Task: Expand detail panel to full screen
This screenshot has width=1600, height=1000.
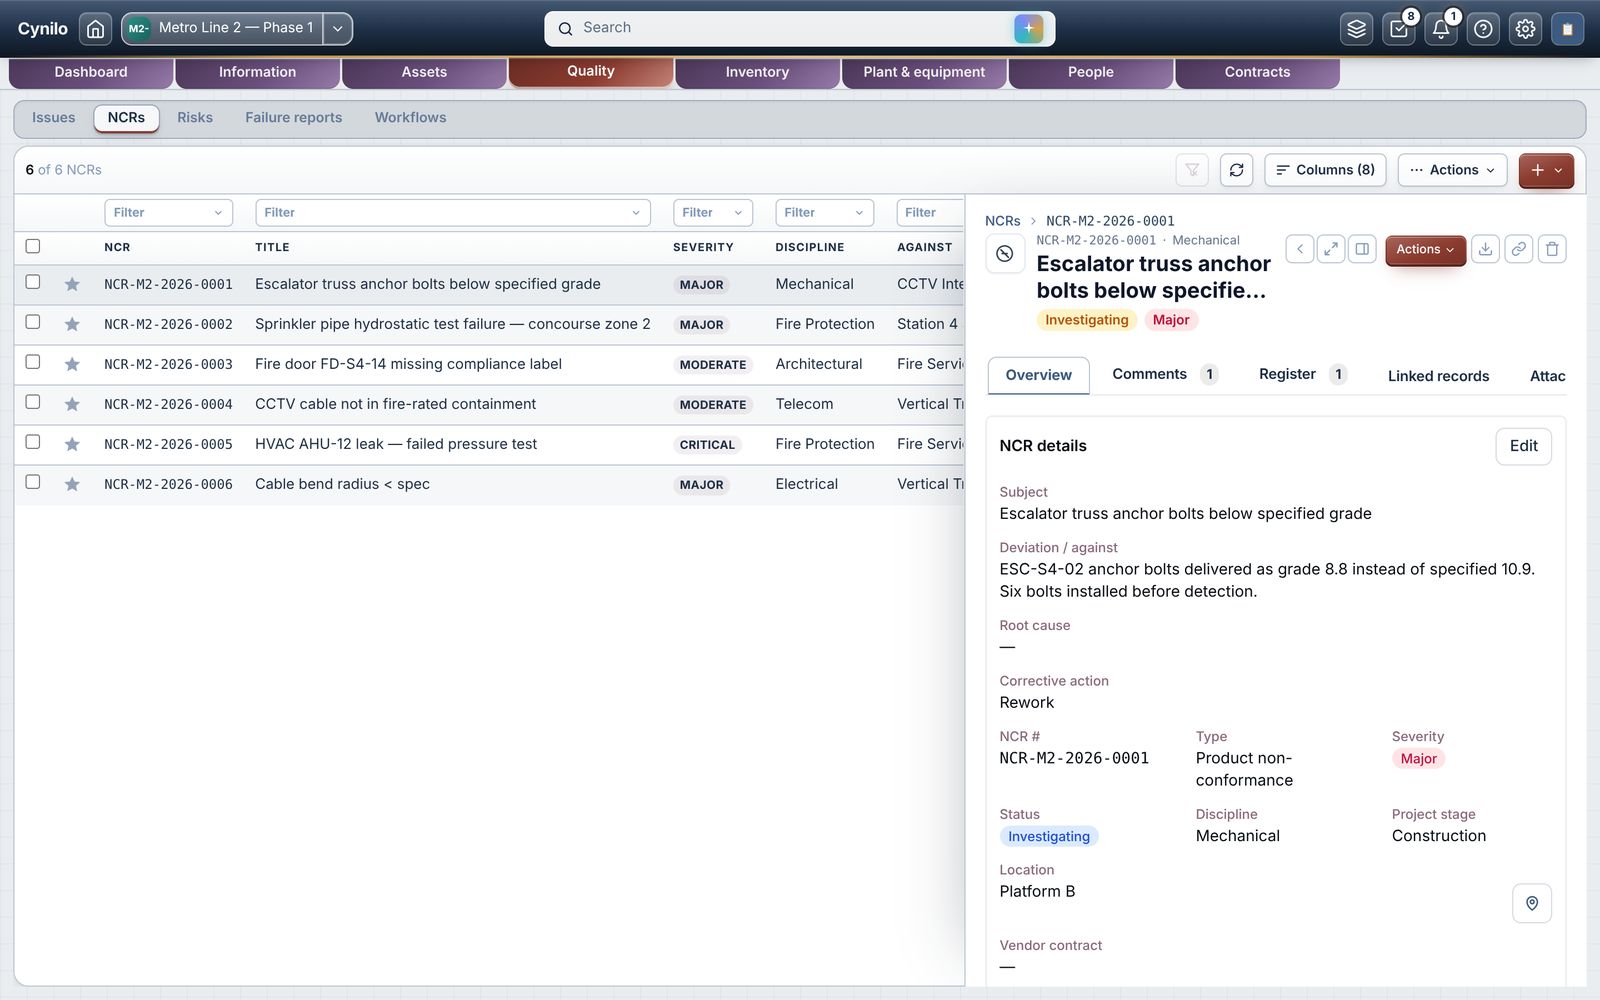Action: [x=1331, y=249]
